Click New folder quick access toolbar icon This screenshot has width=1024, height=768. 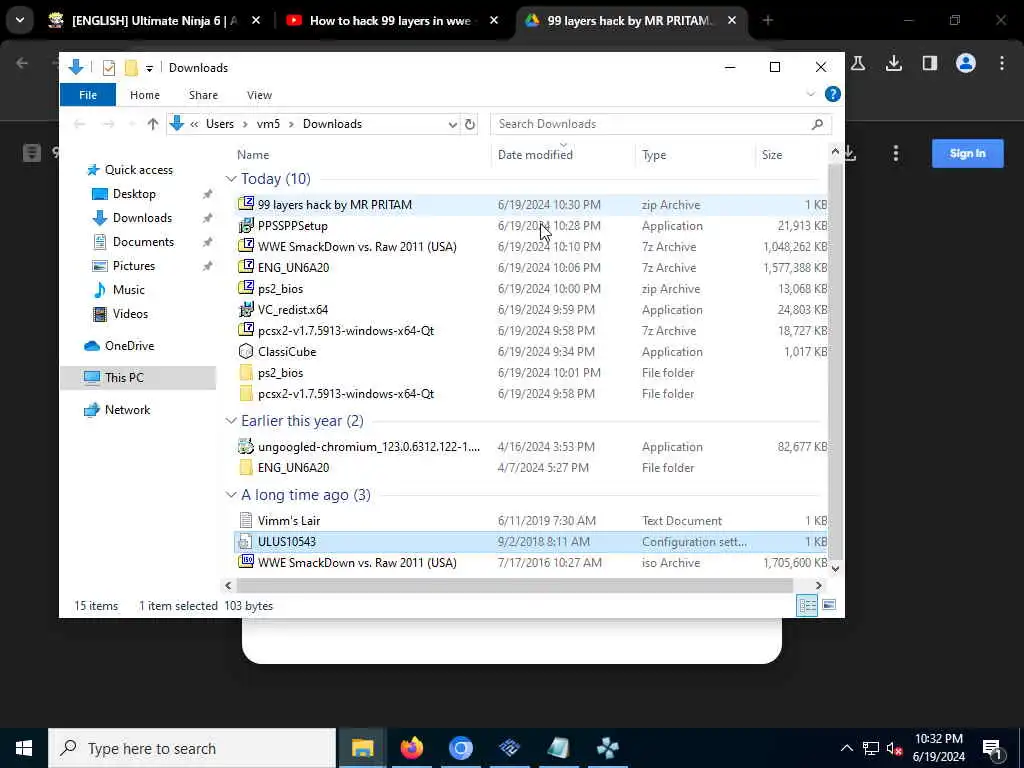tap(131, 67)
